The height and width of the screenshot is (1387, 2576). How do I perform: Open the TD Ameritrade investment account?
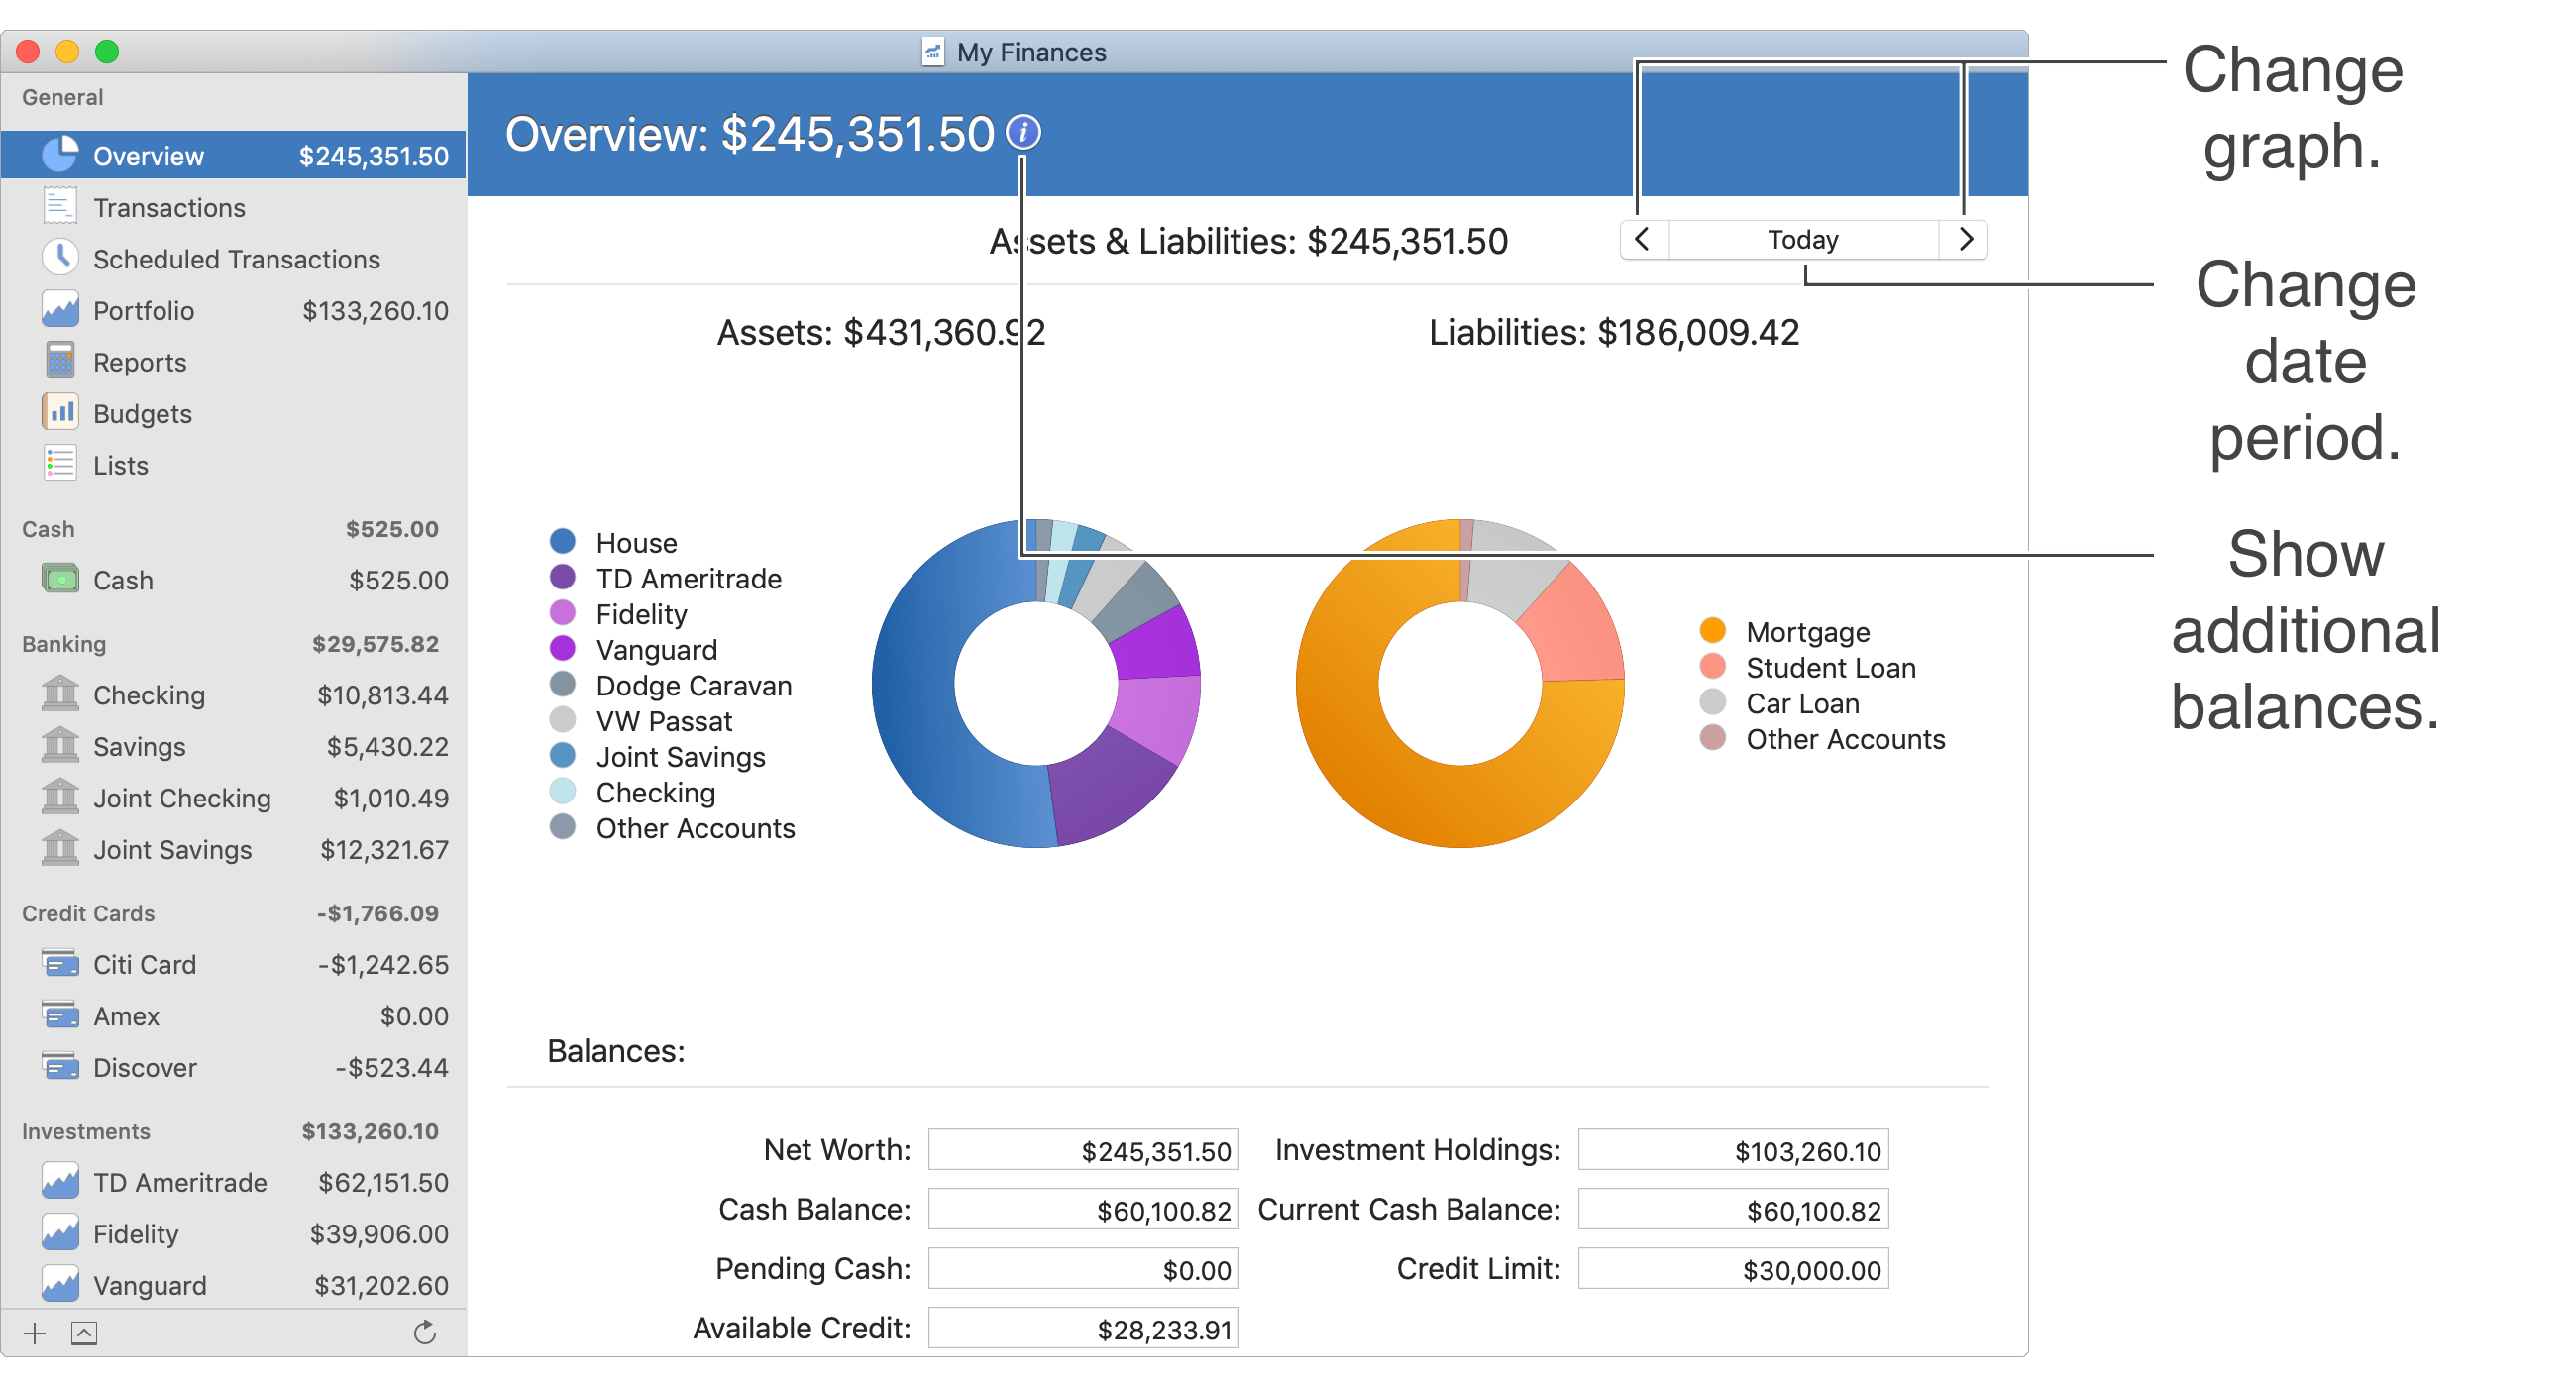(x=180, y=1183)
